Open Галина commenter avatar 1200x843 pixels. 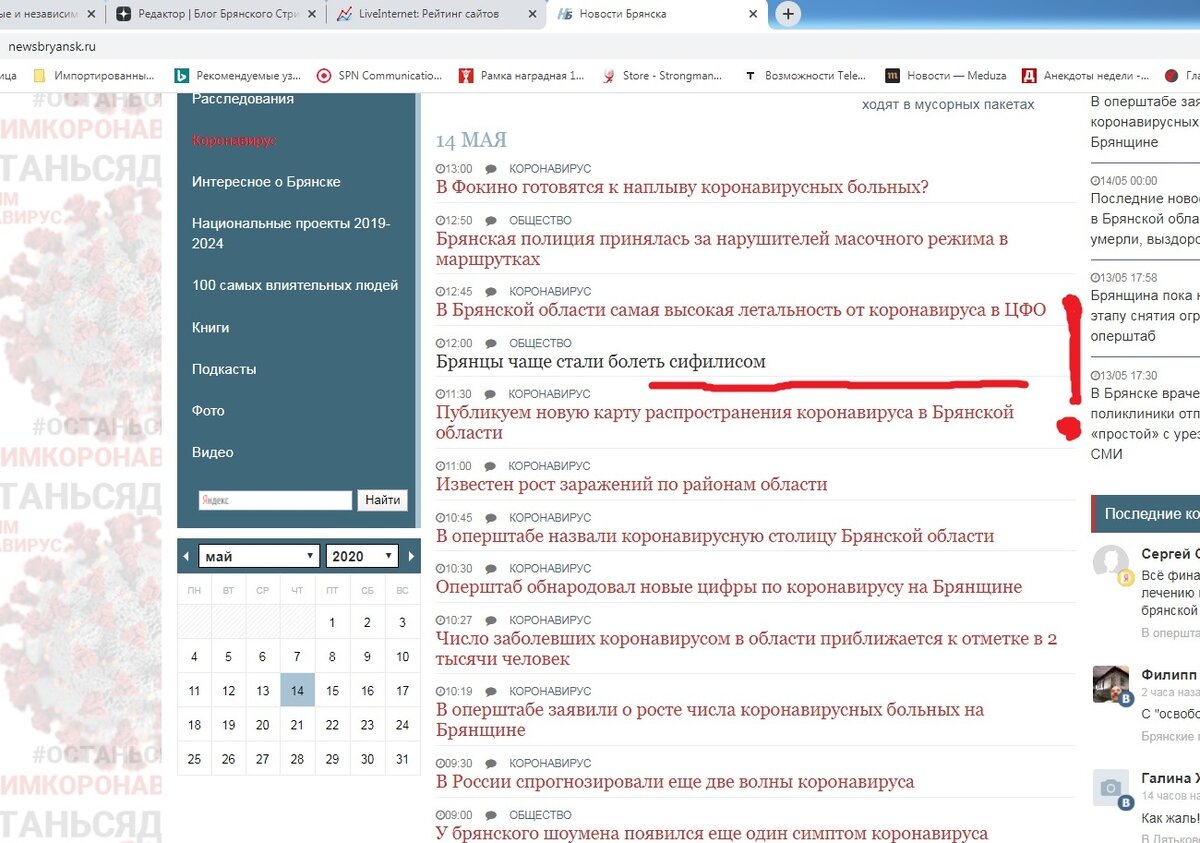[x=1111, y=789]
